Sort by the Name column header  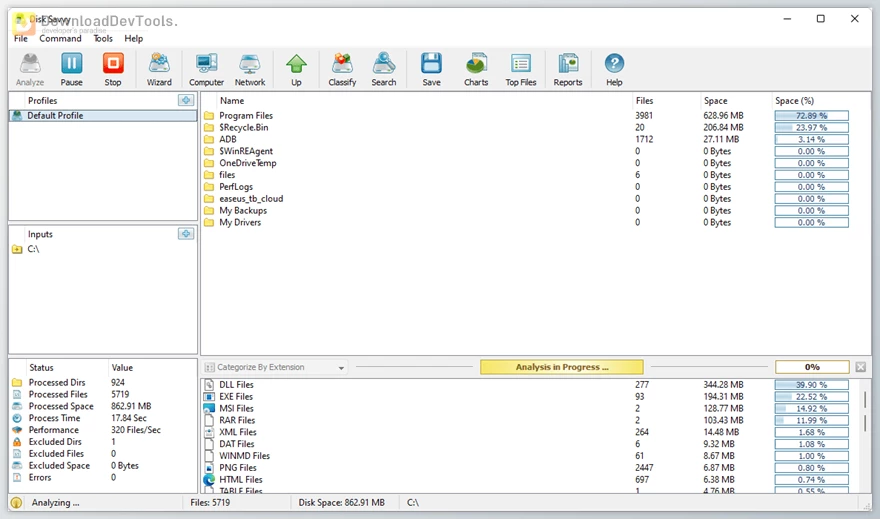(x=232, y=100)
